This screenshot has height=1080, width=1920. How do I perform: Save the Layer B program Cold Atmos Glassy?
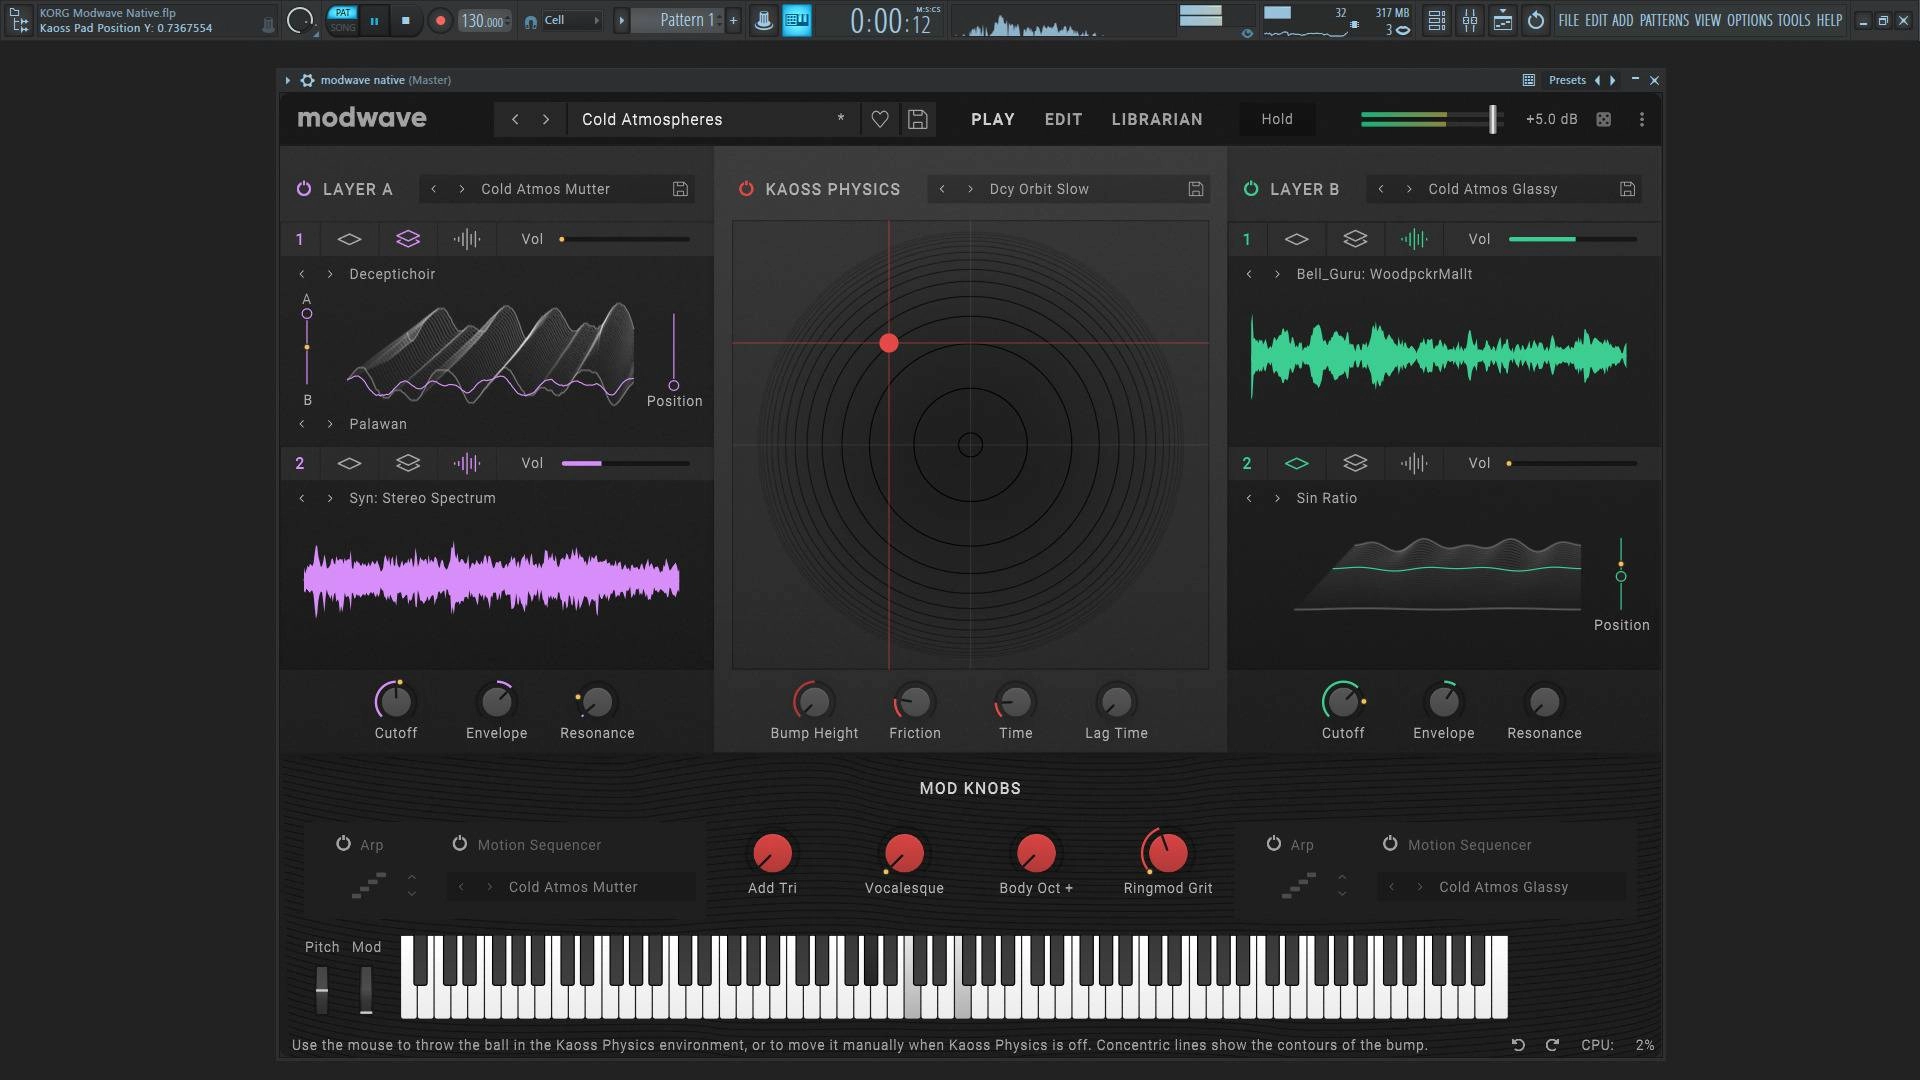pos(1627,189)
